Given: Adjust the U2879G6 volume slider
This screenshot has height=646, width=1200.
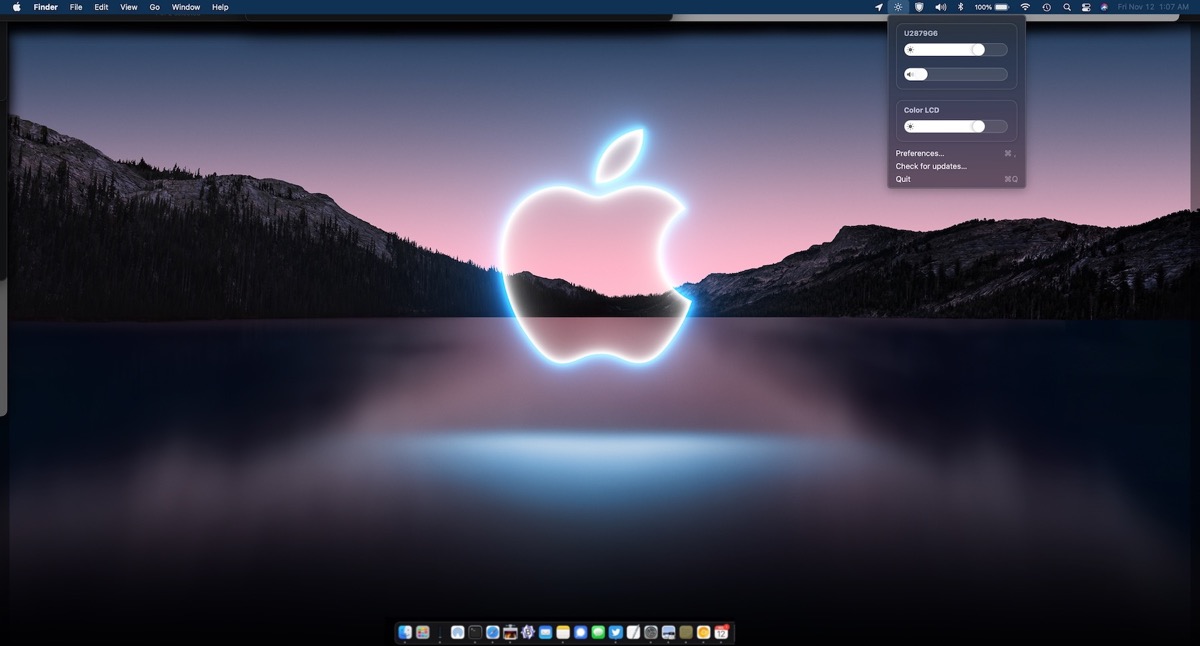Looking at the screenshot, I should coord(956,74).
